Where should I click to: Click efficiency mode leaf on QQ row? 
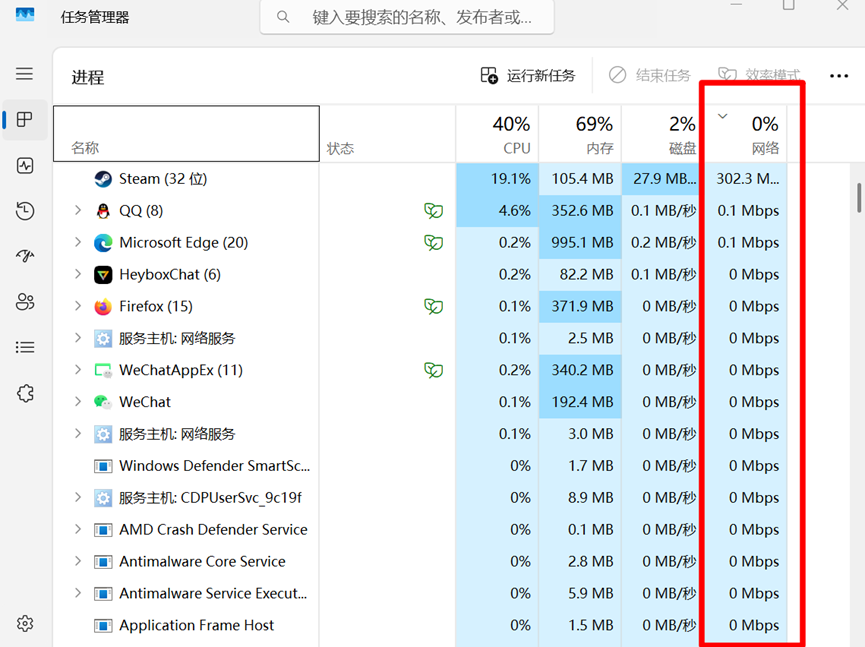434,211
